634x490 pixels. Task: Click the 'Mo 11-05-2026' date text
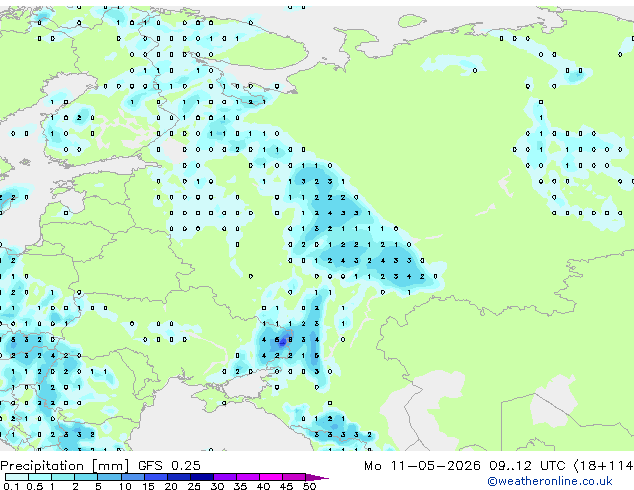click(422, 466)
